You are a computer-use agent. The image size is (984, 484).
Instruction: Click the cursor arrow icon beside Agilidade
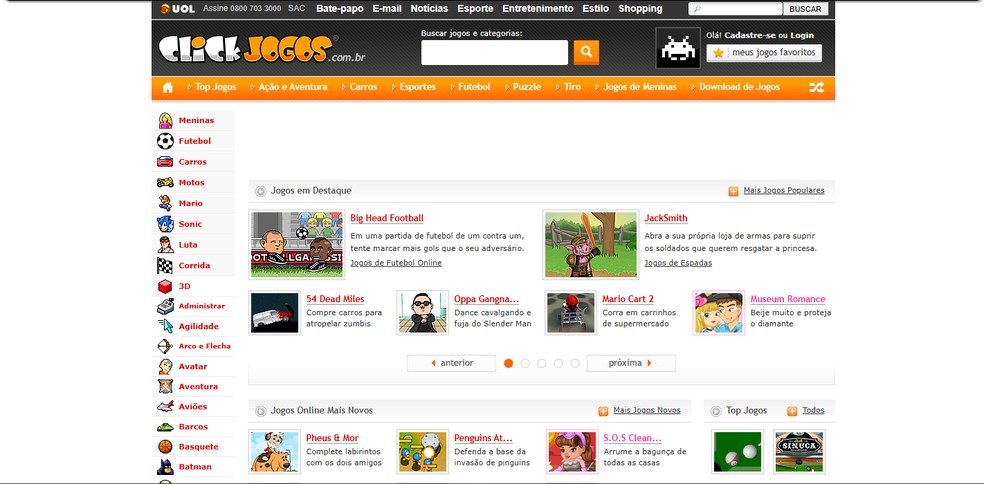[165, 326]
